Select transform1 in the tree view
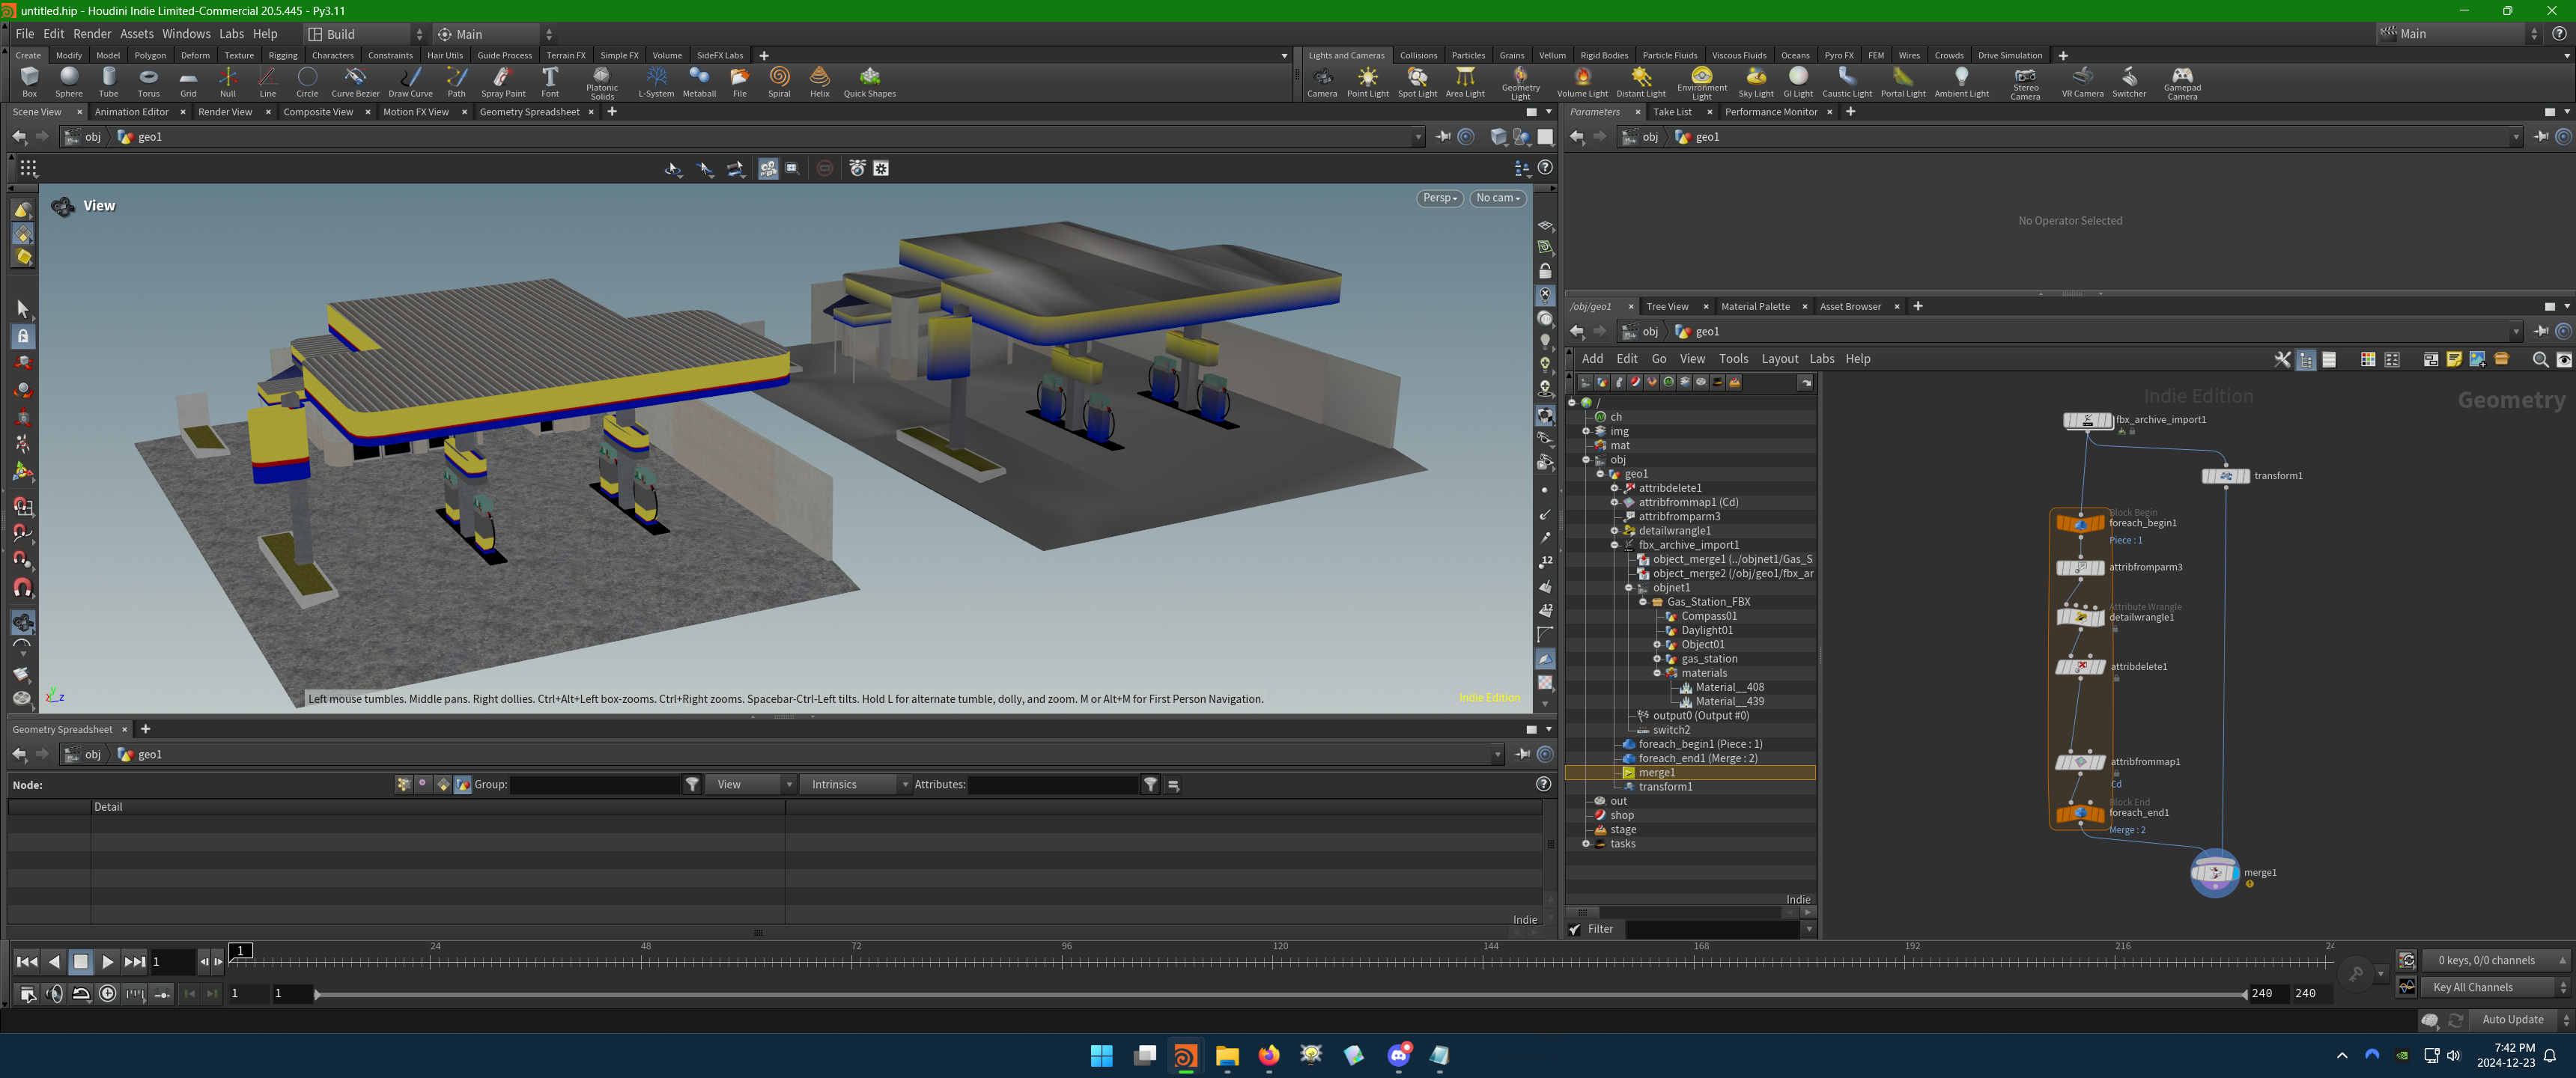The image size is (2576, 1078). point(1665,787)
